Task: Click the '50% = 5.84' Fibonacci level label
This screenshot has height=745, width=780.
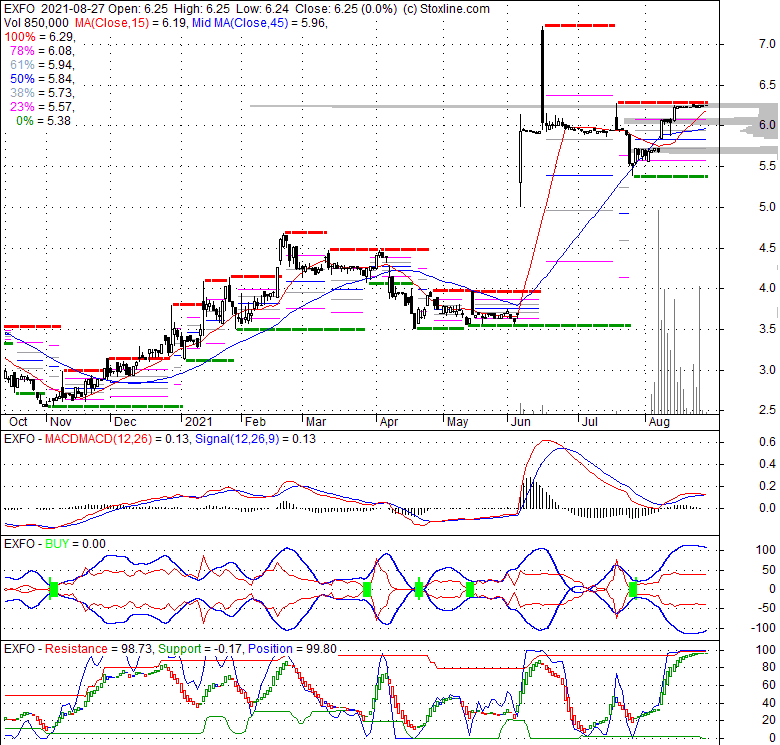Action: point(42,79)
